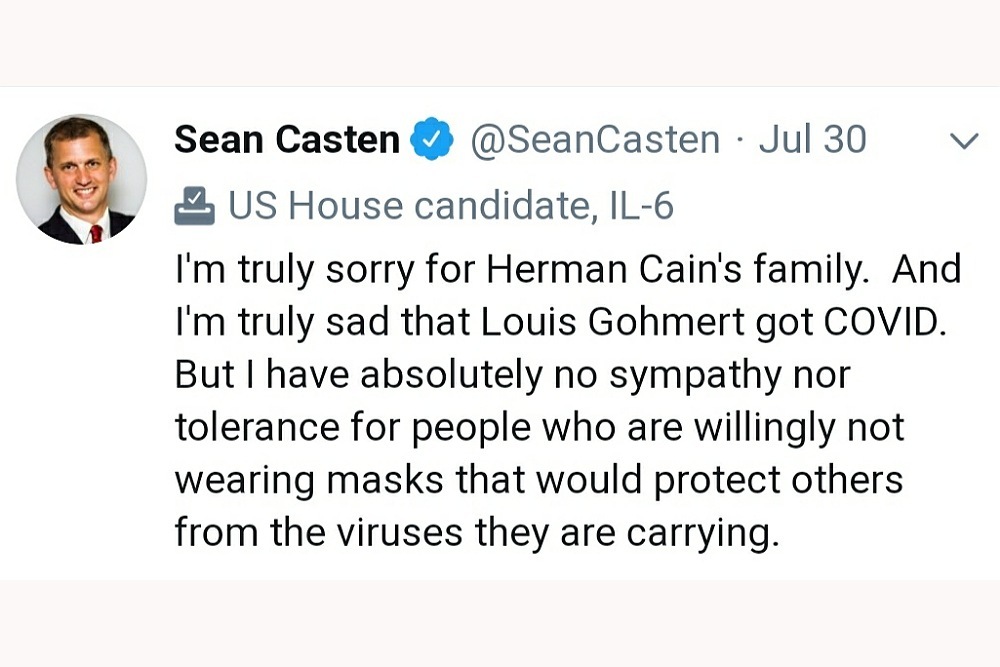Expand the tweet options chevron
Image resolution: width=1000 pixels, height=667 pixels.
point(963,142)
